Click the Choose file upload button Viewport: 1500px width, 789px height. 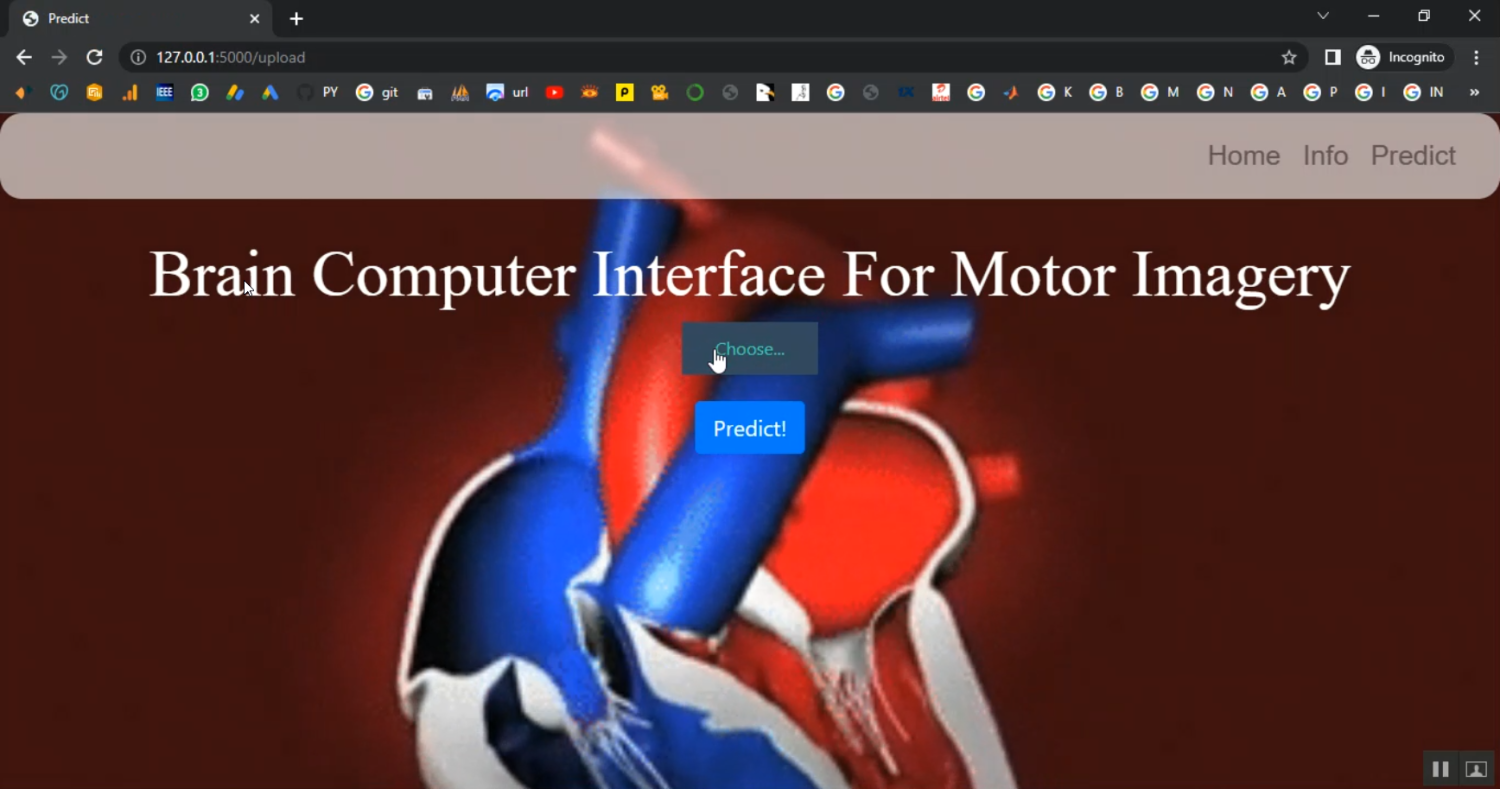[x=749, y=349]
